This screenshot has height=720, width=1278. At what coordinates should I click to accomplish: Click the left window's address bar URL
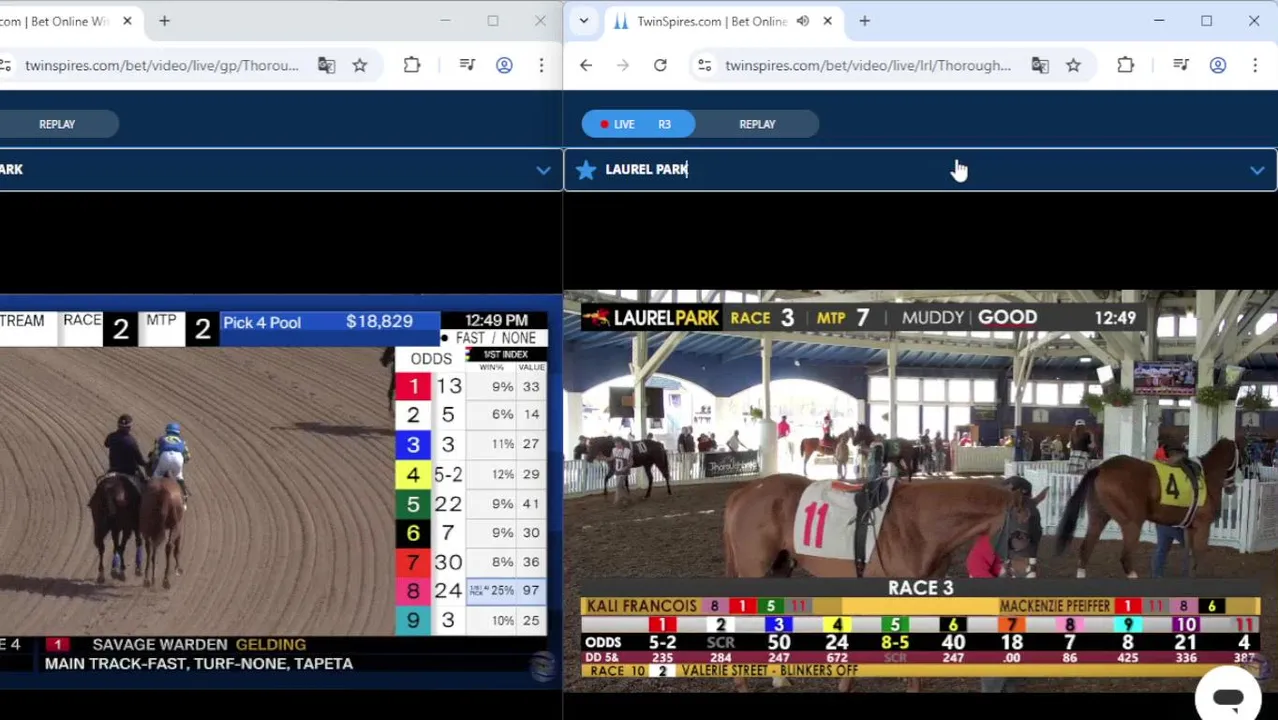(162, 65)
